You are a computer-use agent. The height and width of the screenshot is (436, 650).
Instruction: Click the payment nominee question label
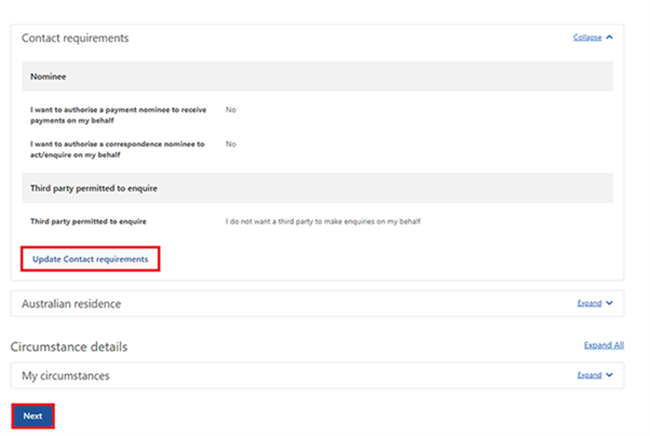click(x=118, y=115)
